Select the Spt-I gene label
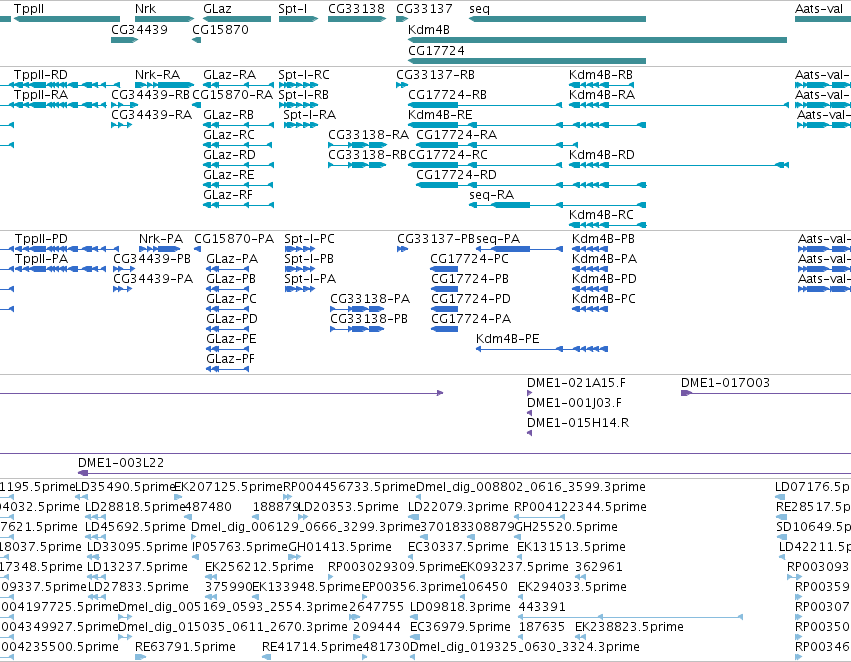 [293, 9]
